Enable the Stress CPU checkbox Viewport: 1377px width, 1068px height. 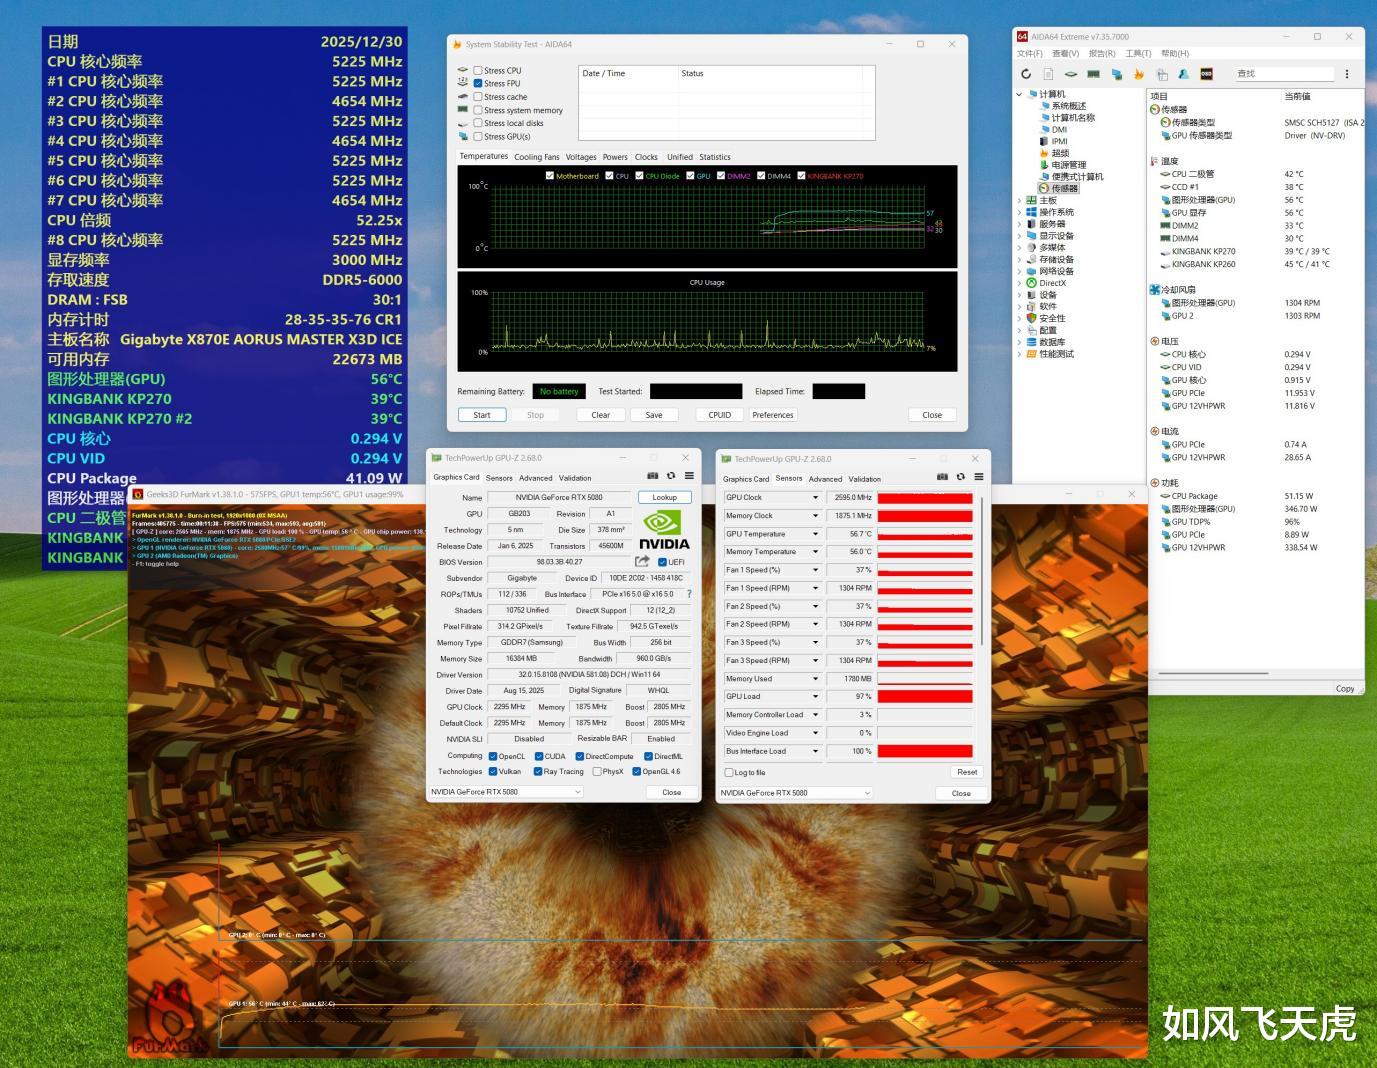478,70
